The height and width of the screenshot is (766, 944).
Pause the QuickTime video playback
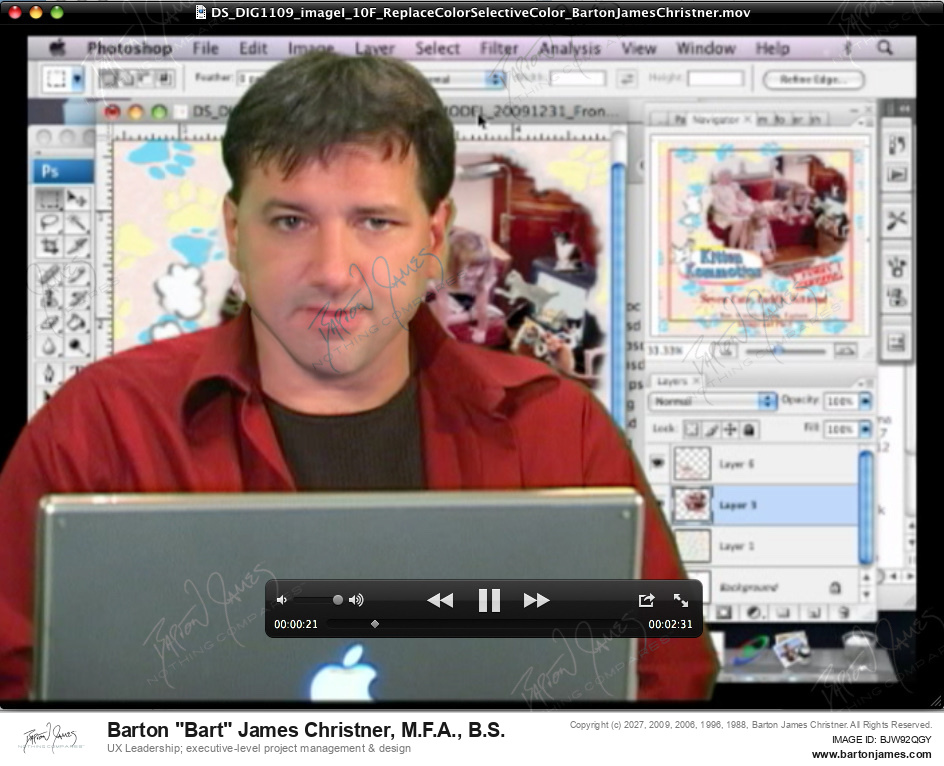pyautogui.click(x=489, y=600)
